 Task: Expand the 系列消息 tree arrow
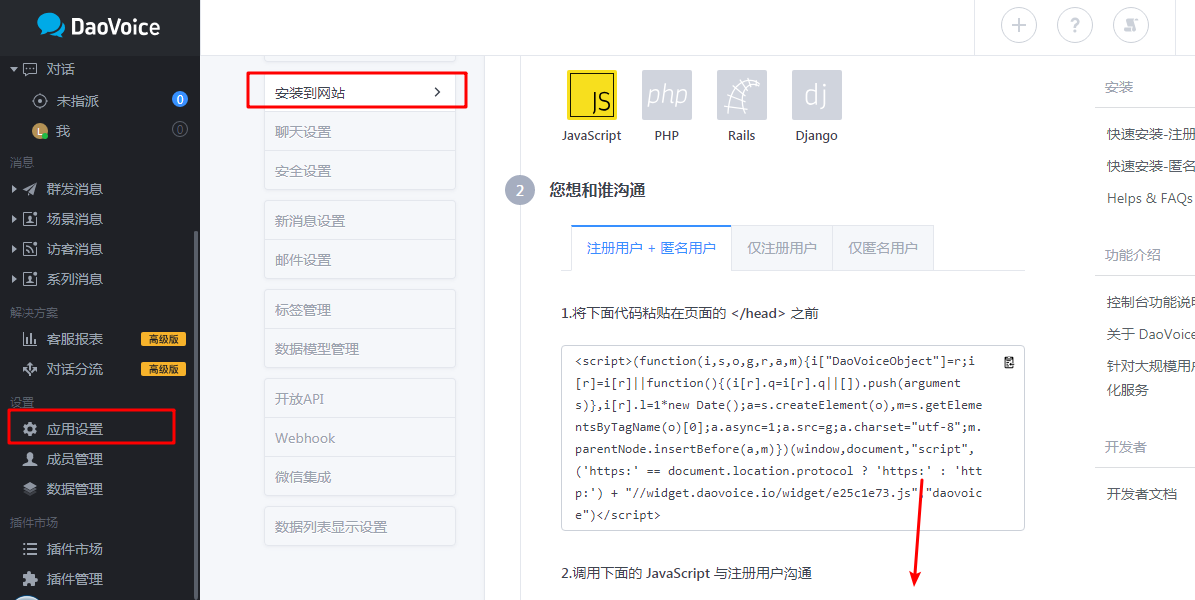tap(14, 279)
